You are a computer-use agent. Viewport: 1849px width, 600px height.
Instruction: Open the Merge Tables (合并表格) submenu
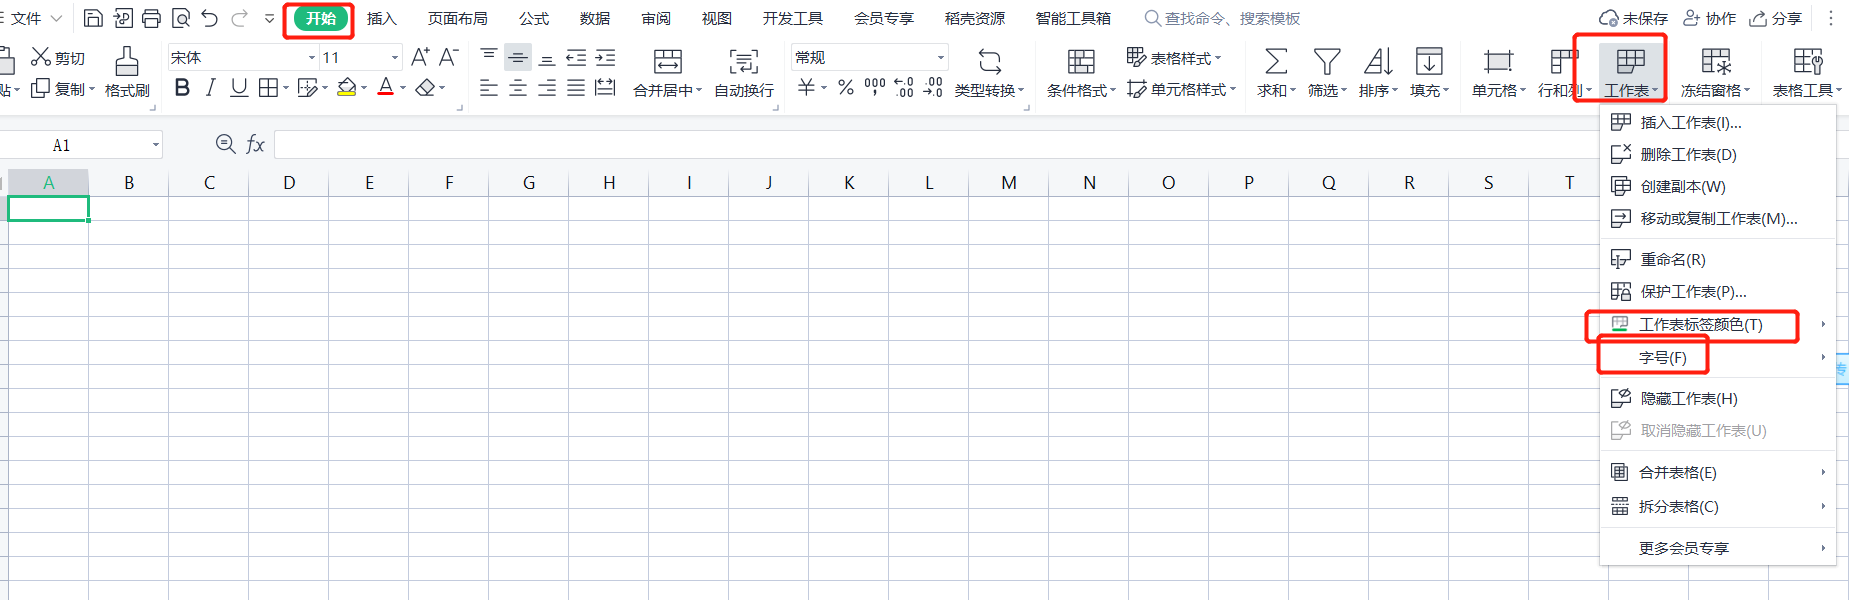[1718, 472]
